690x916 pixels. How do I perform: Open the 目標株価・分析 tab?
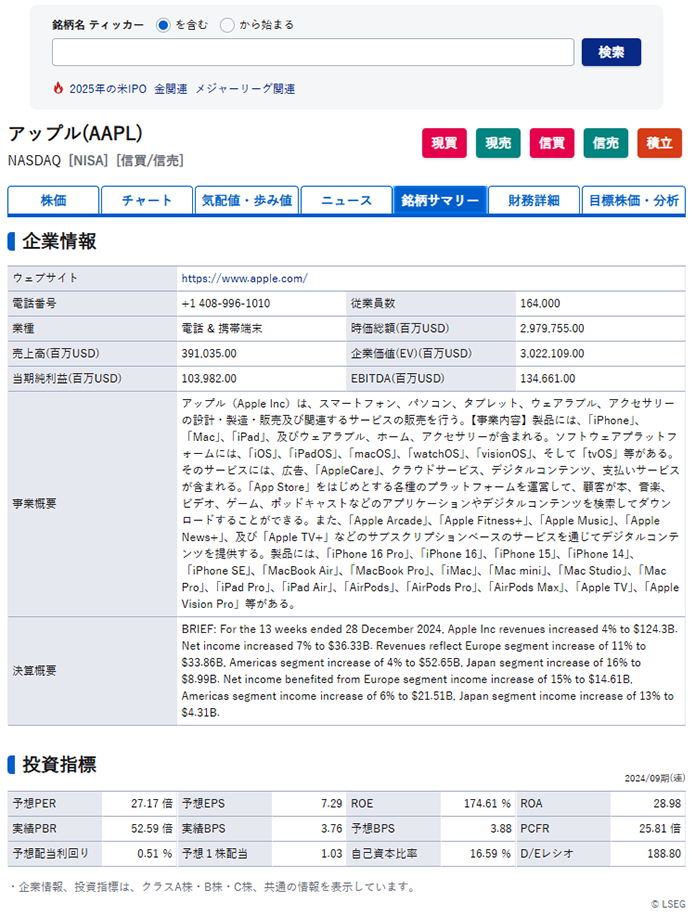coord(633,200)
